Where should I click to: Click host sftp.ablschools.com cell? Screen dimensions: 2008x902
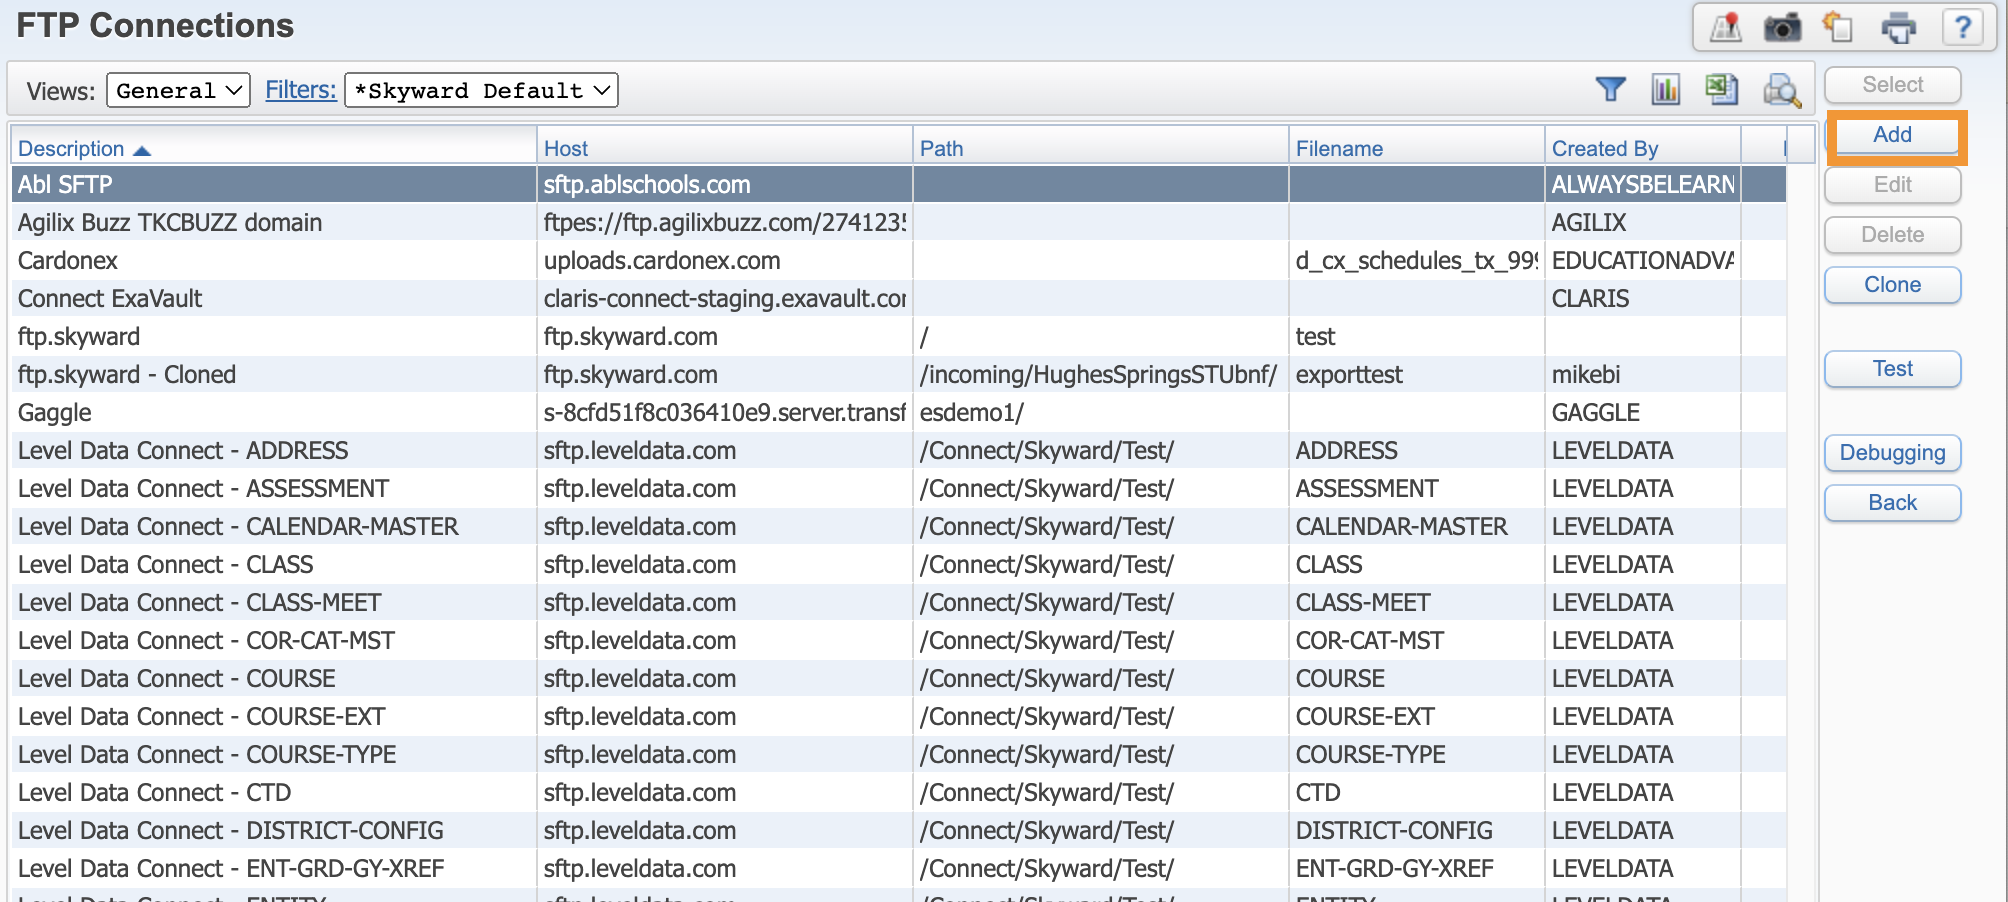point(725,184)
